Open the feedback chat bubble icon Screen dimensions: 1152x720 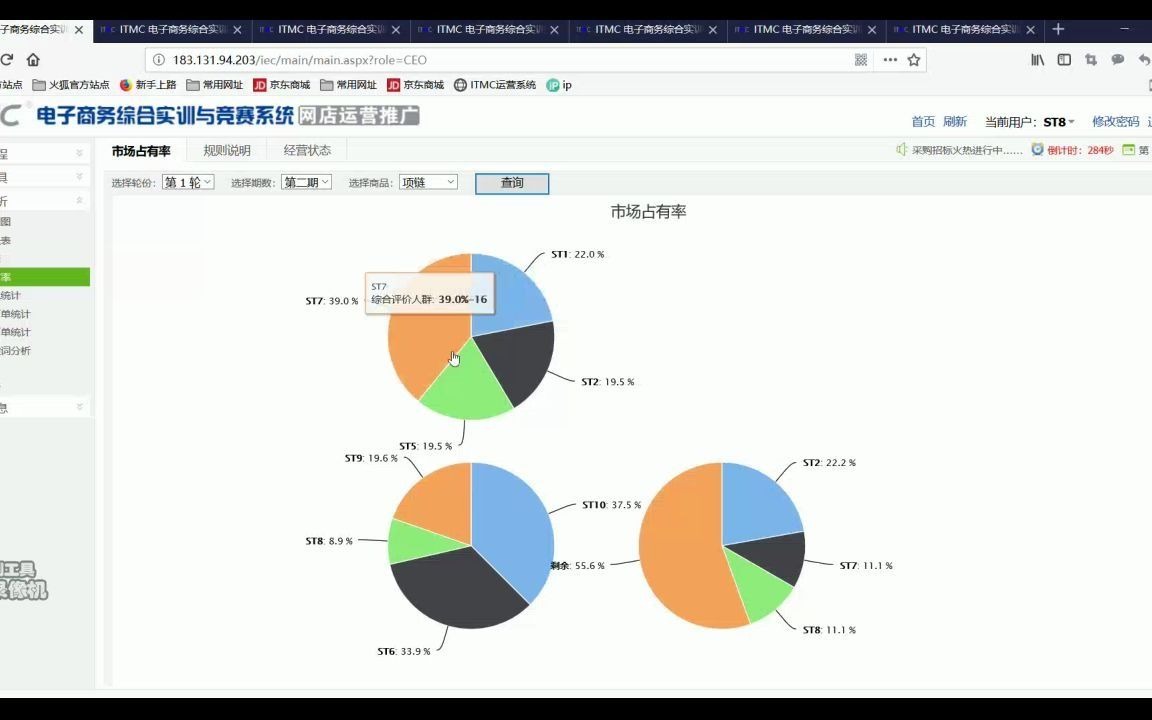1117,60
